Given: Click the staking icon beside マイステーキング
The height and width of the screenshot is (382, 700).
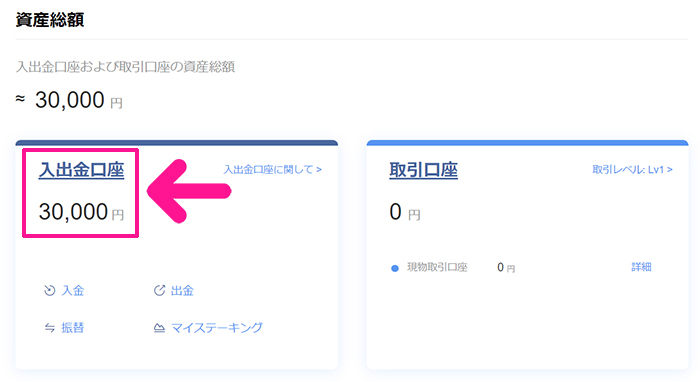Looking at the screenshot, I should pyautogui.click(x=159, y=328).
